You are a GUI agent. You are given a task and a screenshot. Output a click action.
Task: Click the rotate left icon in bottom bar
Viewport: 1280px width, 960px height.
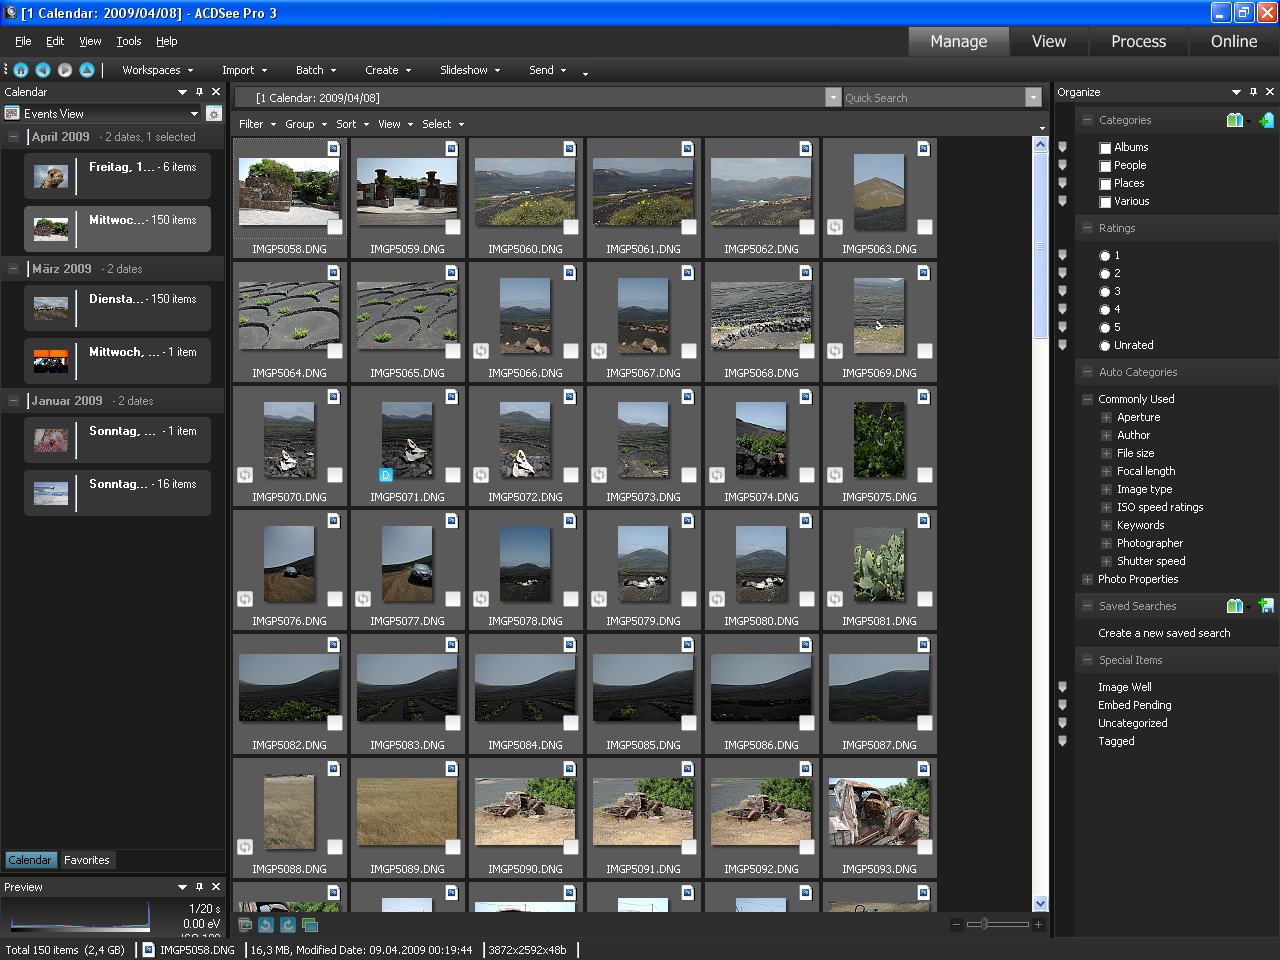(266, 925)
